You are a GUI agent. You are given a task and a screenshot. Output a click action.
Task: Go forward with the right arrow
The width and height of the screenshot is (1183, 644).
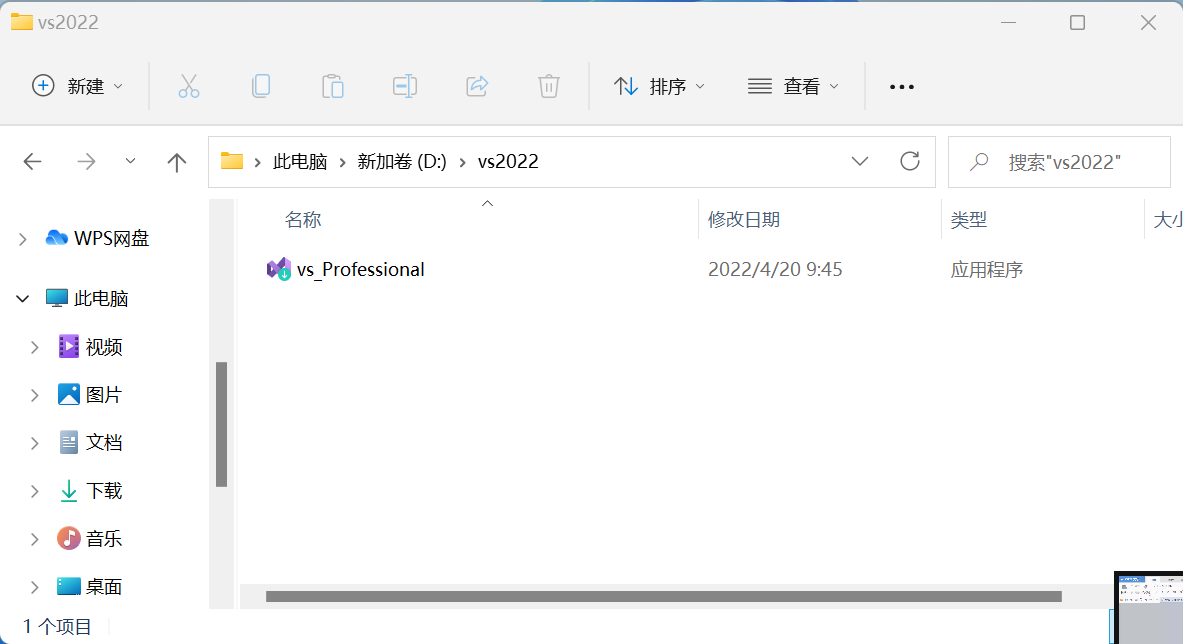(x=87, y=161)
